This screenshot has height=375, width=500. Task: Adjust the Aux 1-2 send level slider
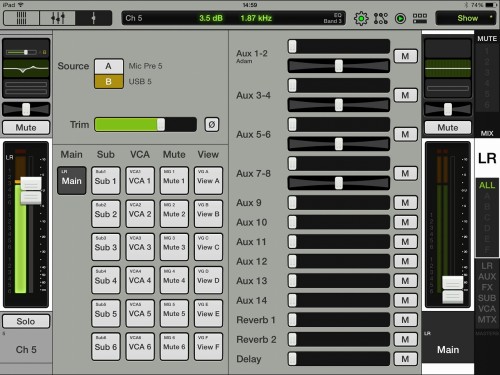coord(339,46)
